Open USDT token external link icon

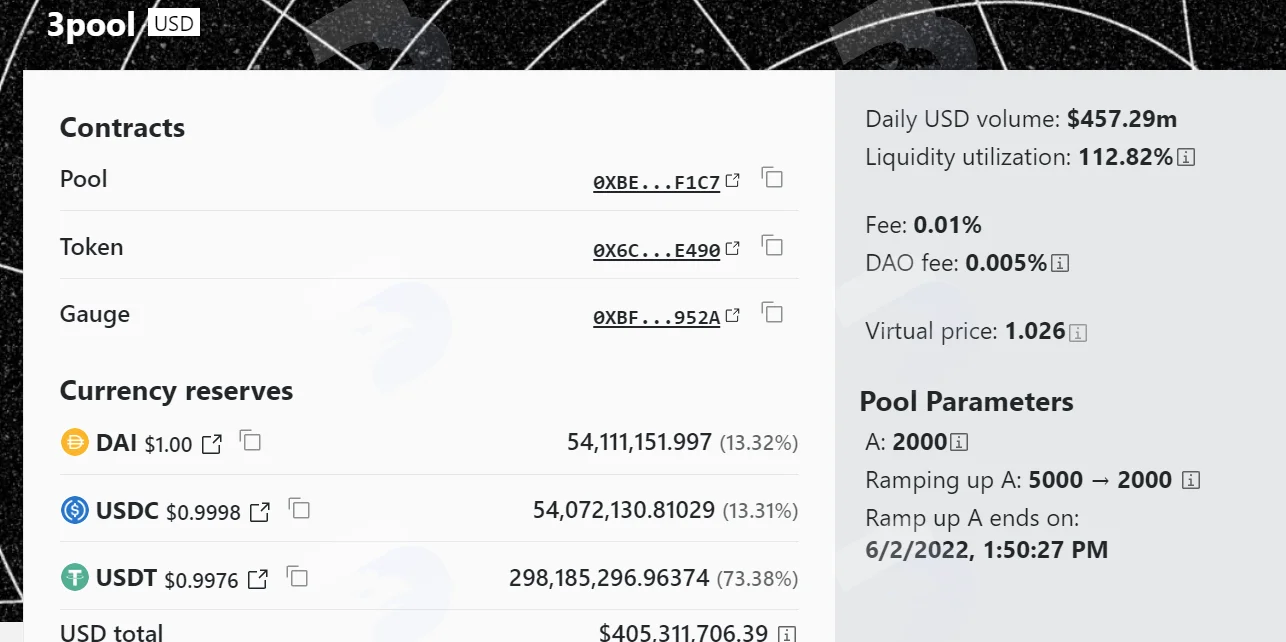258,580
